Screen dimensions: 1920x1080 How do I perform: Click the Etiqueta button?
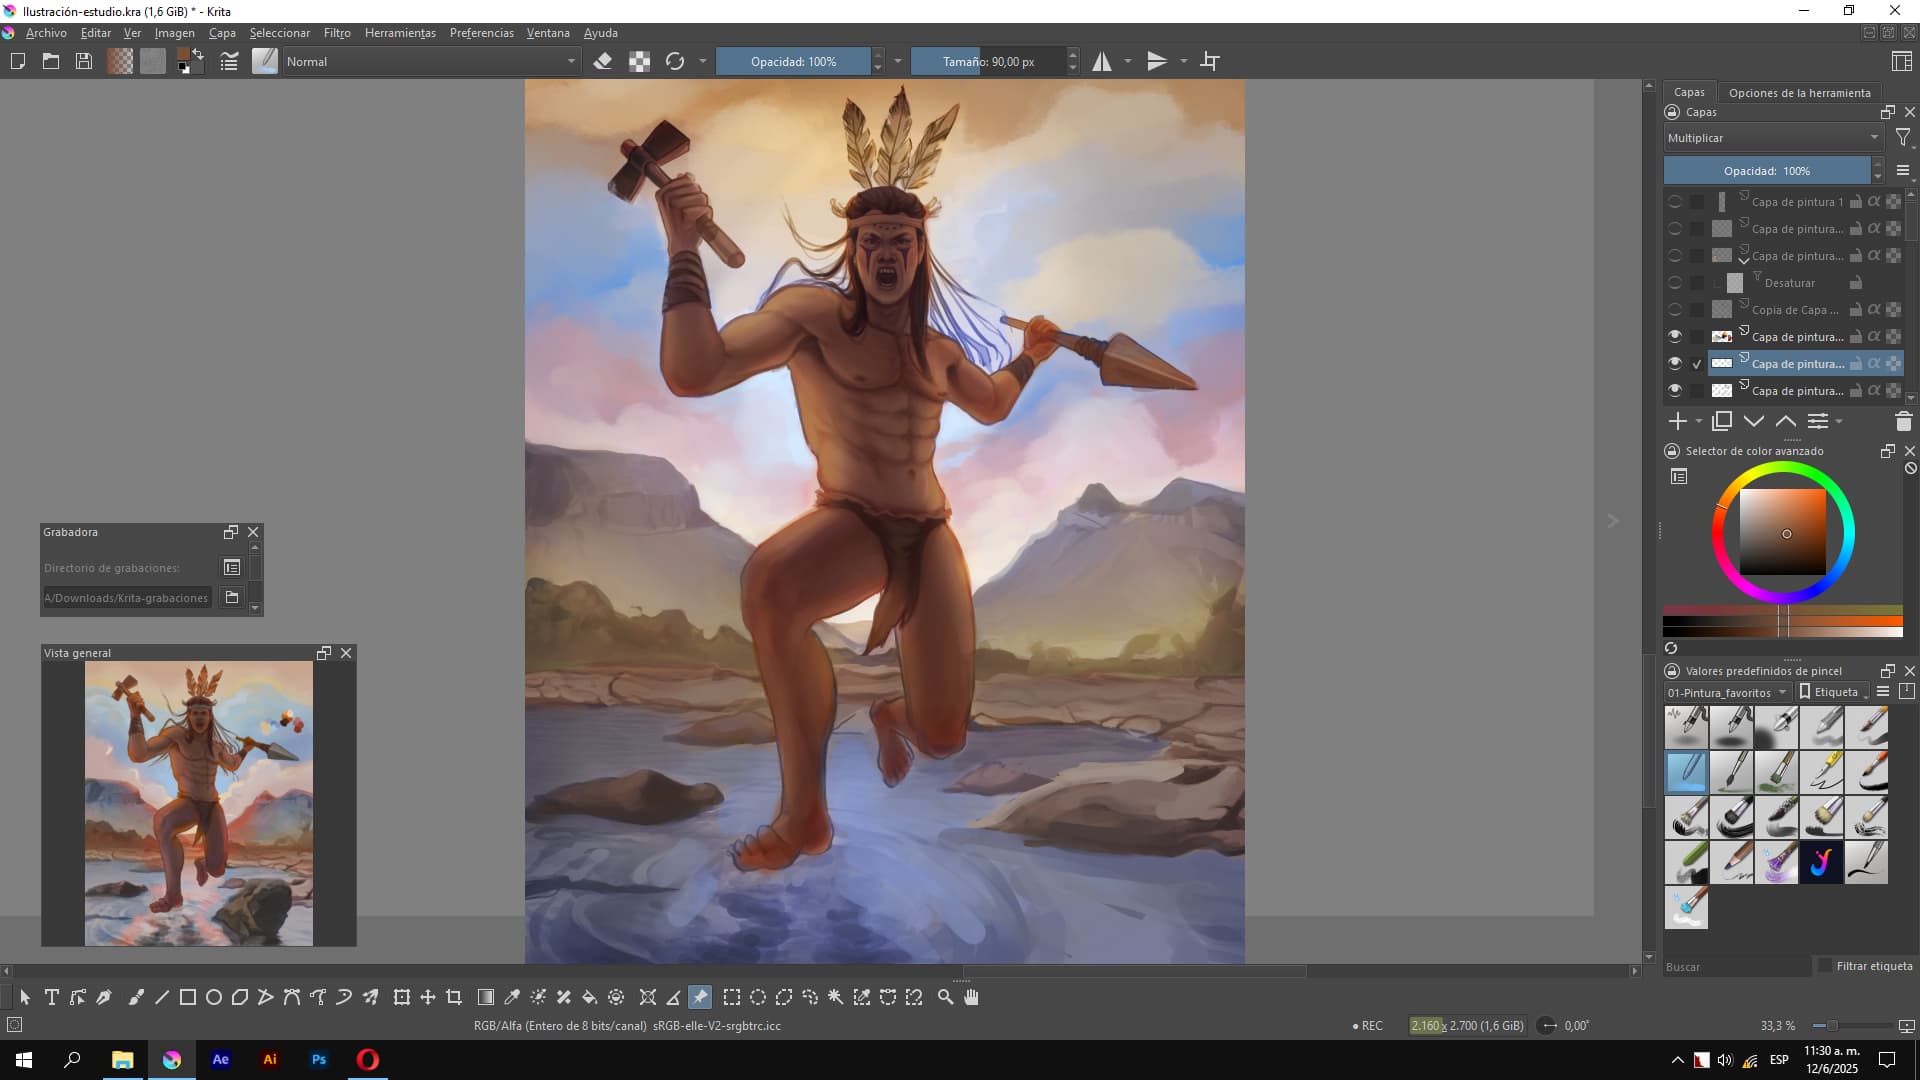[x=1832, y=692]
